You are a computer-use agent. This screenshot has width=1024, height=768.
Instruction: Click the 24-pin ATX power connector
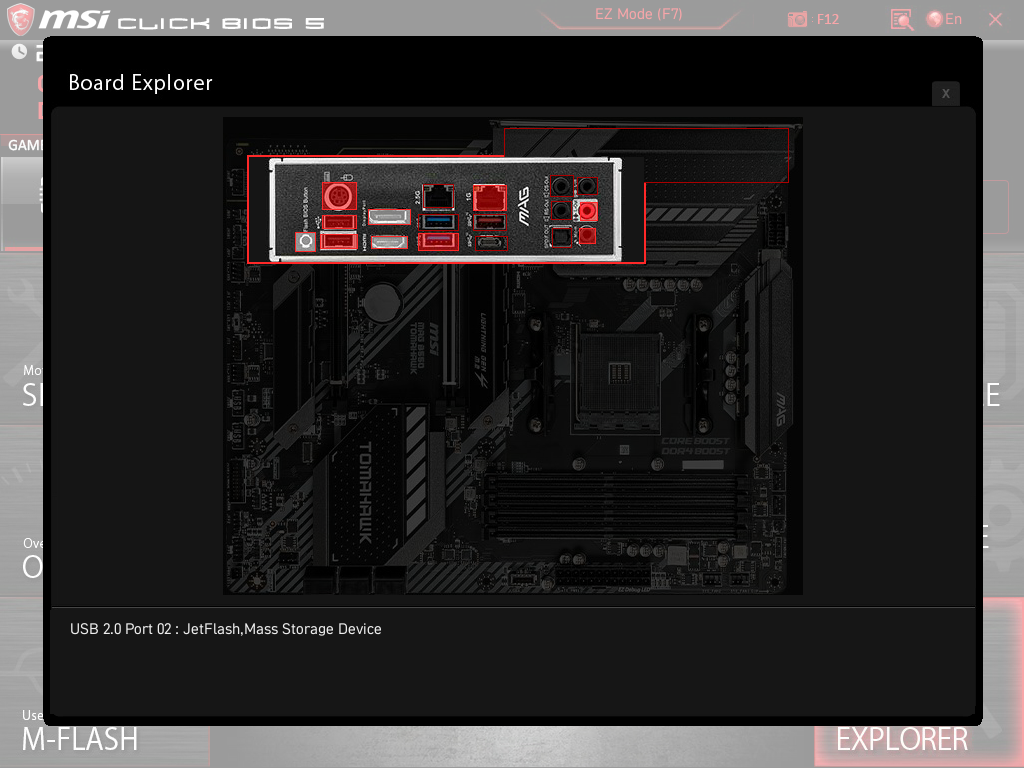coord(601,578)
